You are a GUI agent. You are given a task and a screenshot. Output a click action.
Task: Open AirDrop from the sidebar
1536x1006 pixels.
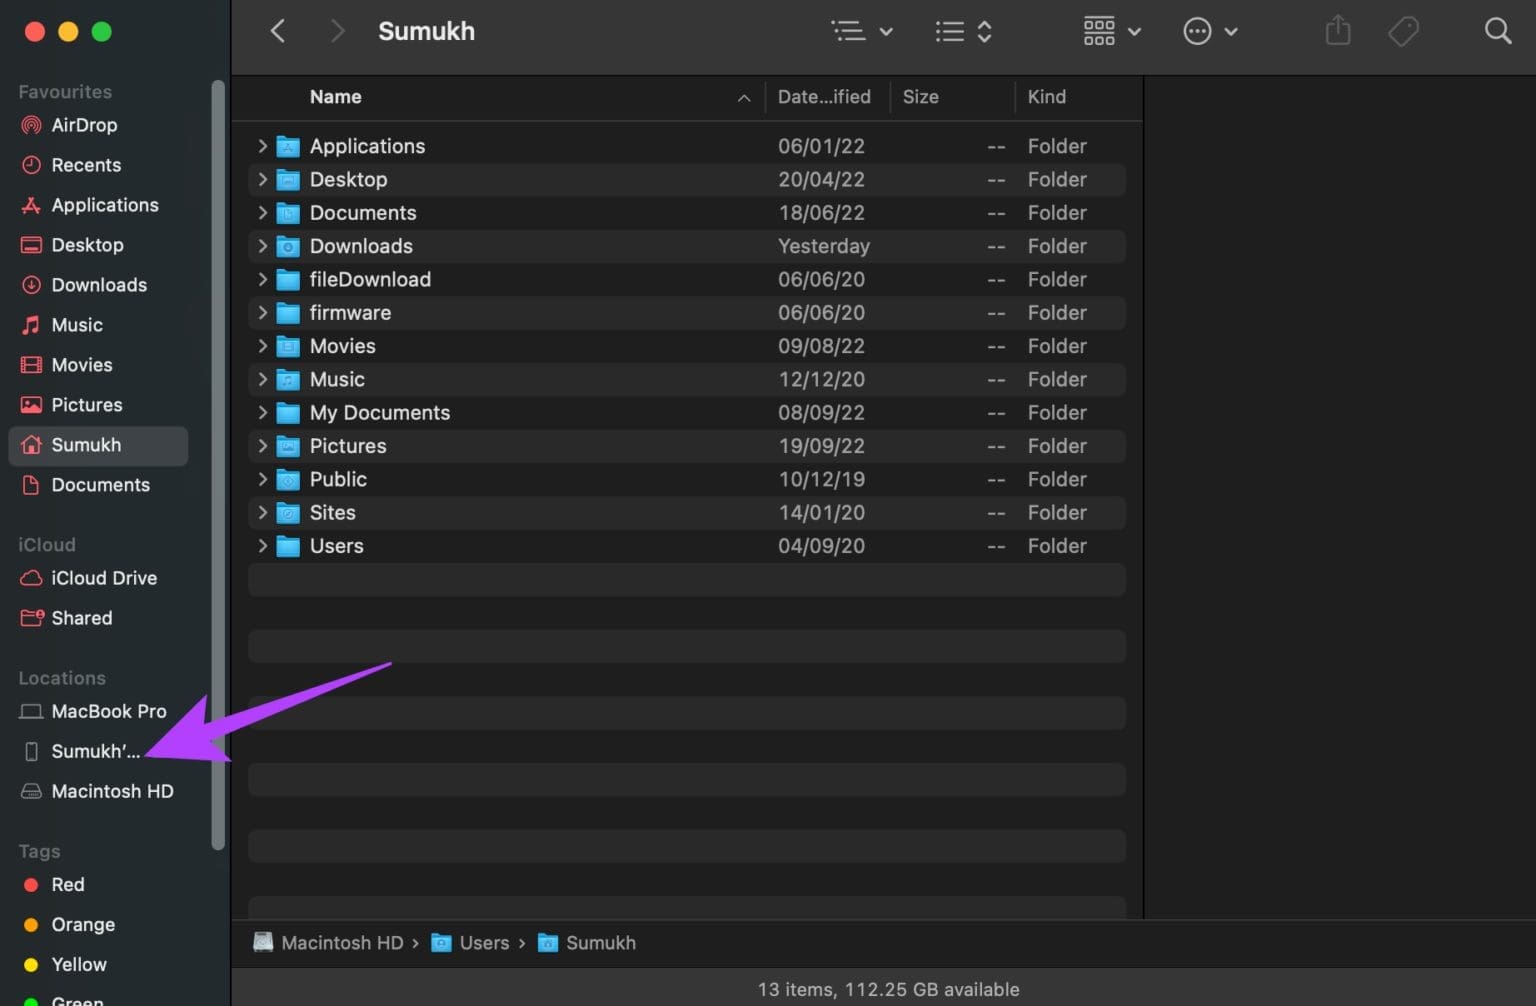(84, 125)
